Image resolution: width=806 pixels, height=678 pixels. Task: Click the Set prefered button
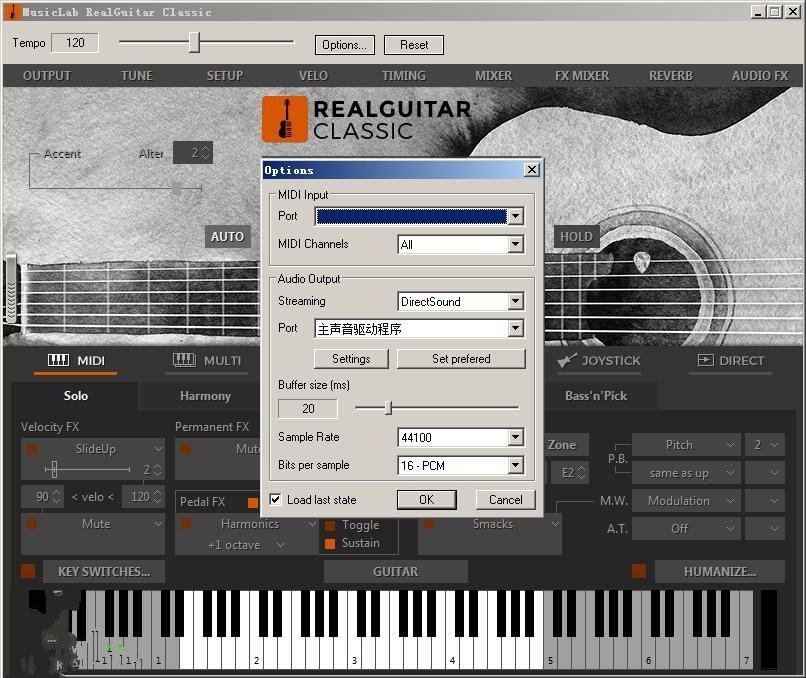point(461,359)
